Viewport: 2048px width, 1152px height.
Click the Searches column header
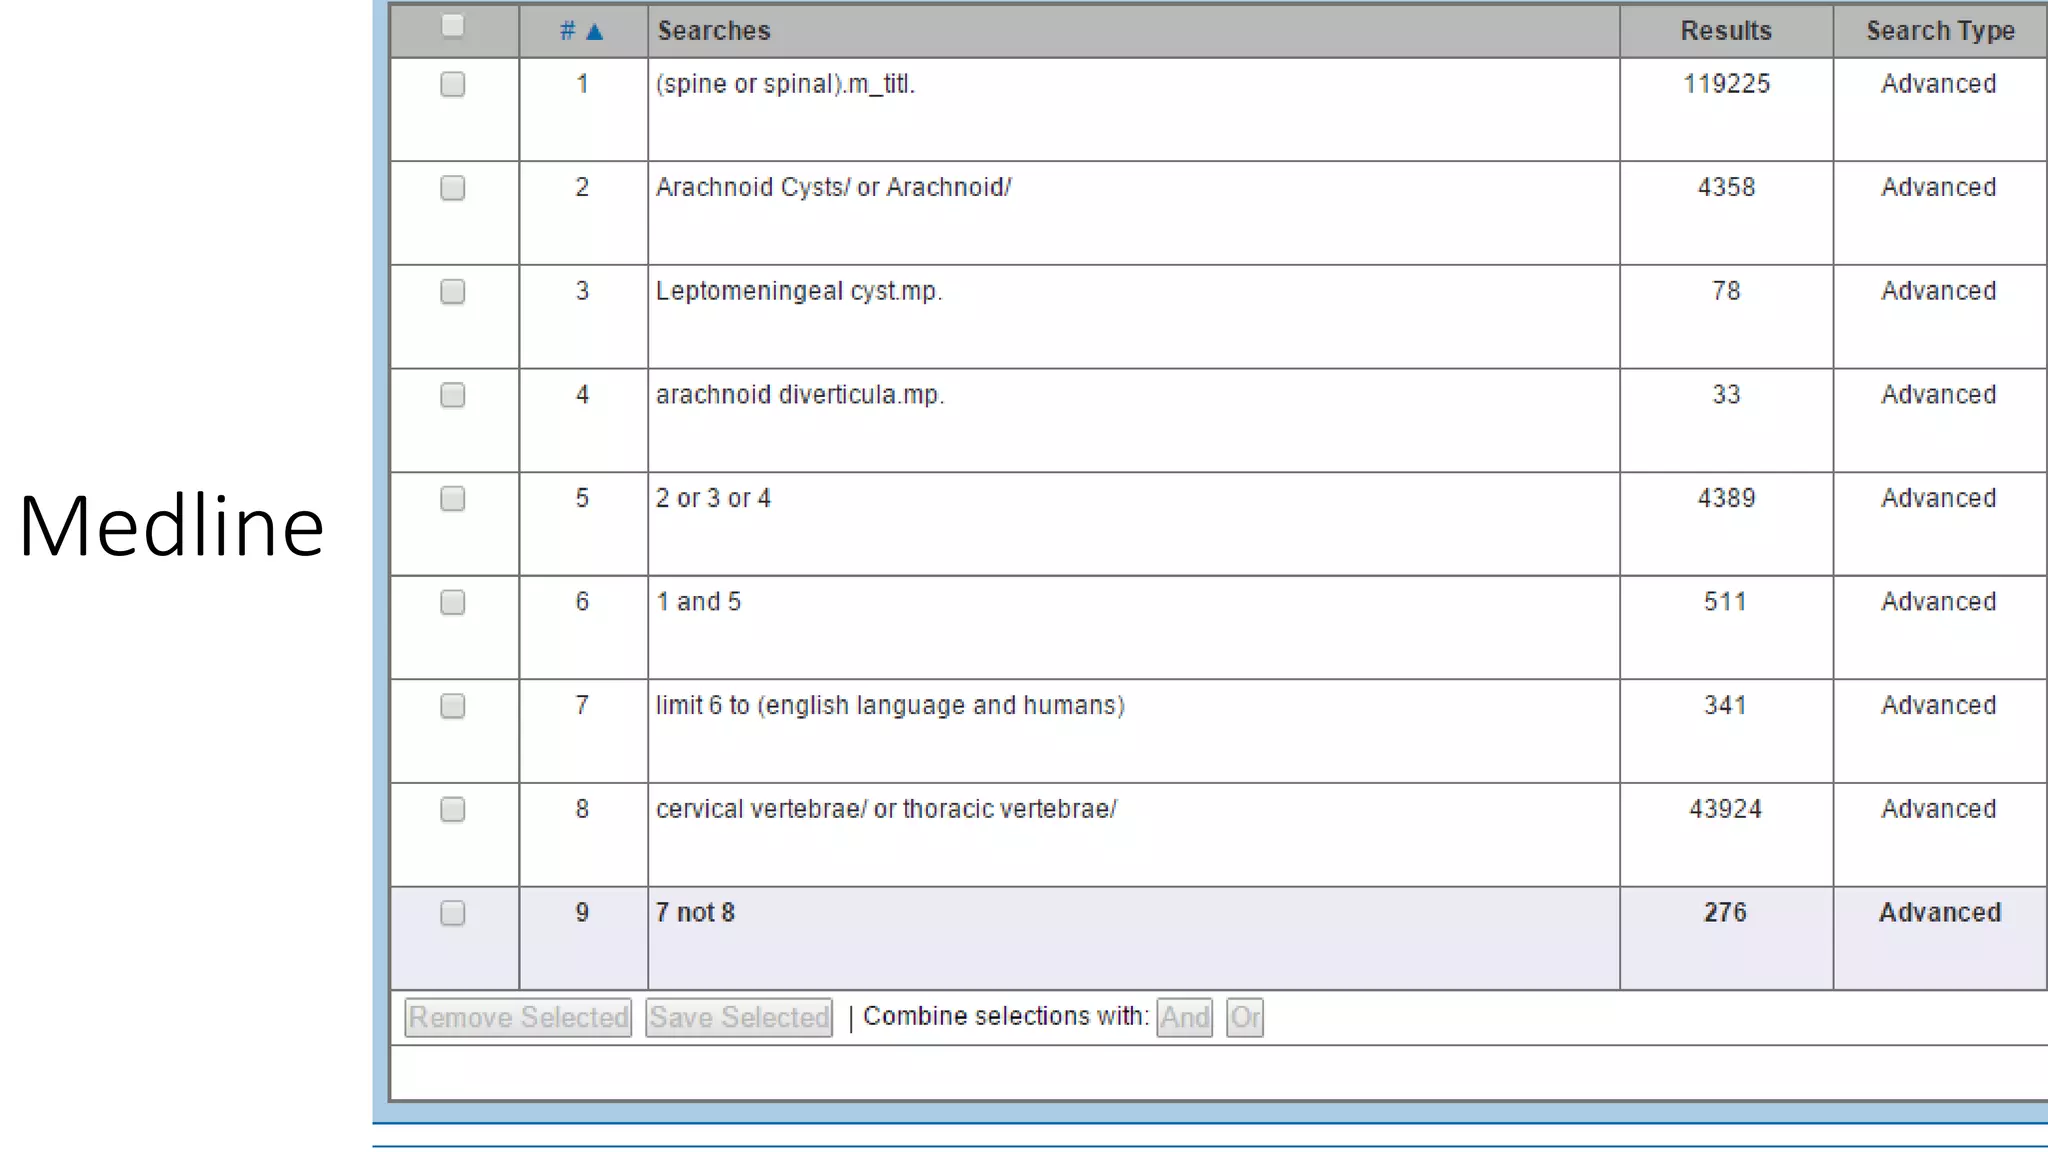714,31
